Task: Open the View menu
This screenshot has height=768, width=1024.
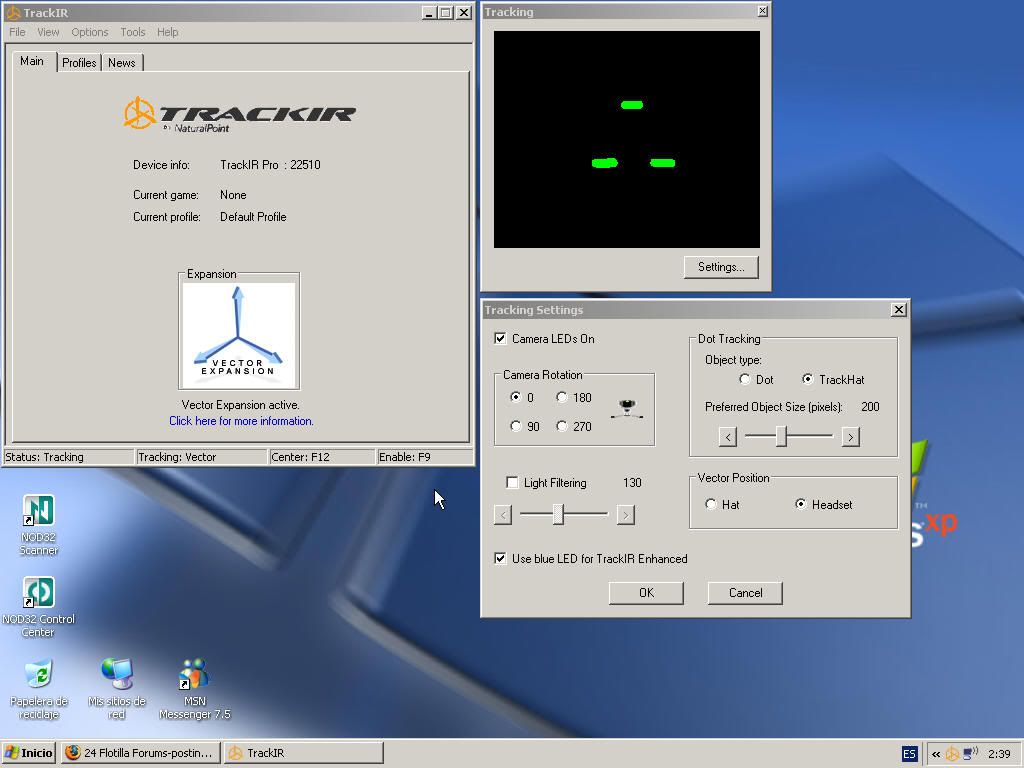Action: click(x=48, y=32)
